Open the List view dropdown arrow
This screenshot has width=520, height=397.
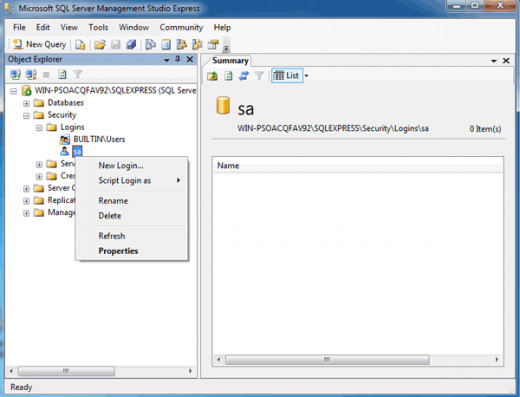(x=306, y=76)
